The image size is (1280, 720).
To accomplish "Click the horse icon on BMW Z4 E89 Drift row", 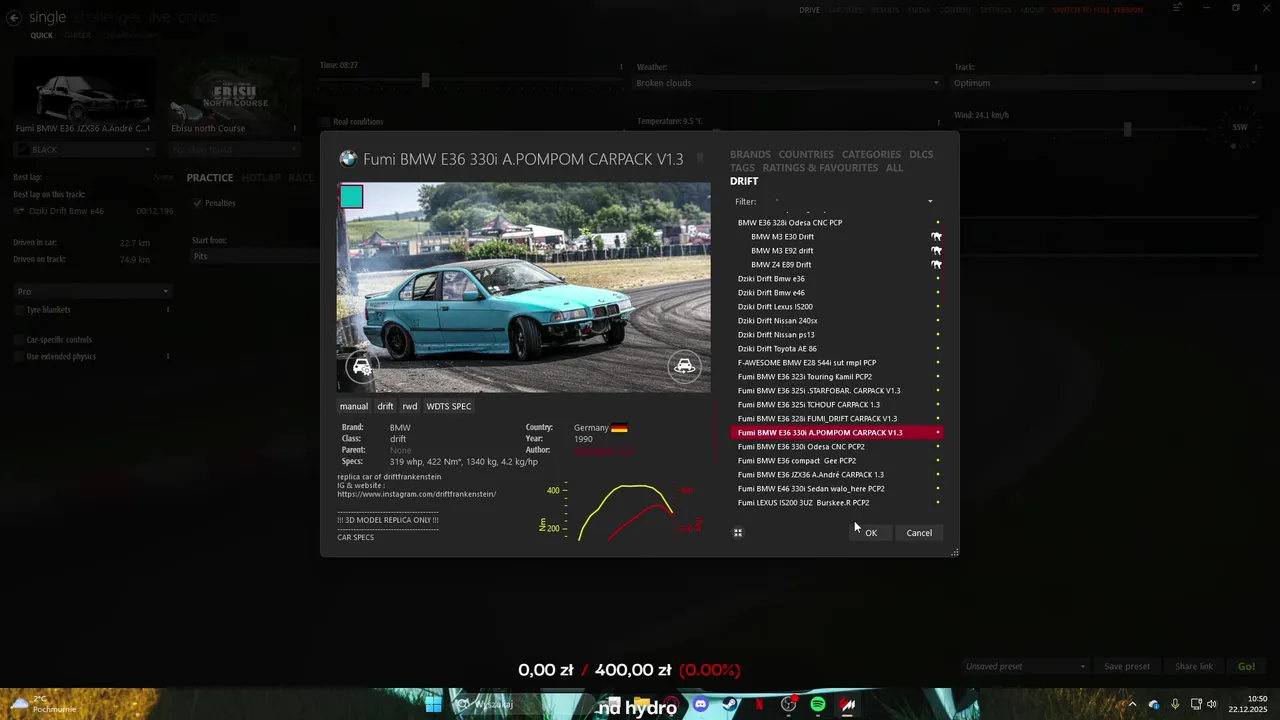I will tap(936, 265).
